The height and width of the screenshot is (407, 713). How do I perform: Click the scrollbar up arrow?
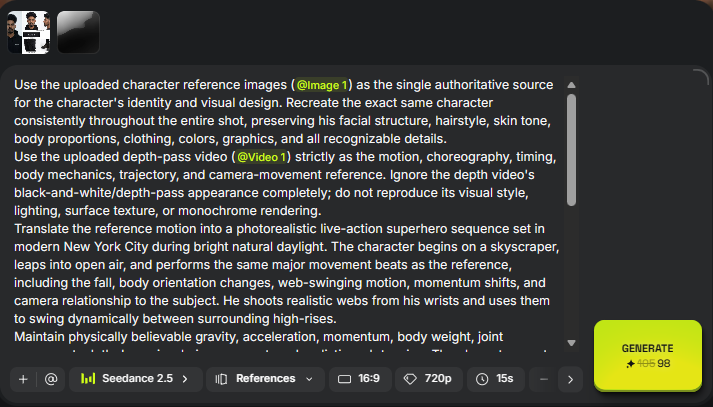click(x=572, y=85)
